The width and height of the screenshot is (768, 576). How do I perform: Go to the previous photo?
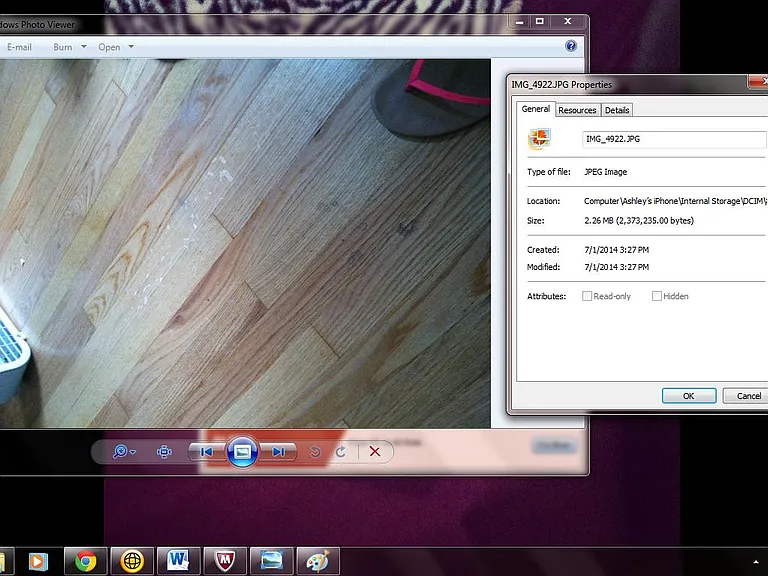(206, 452)
